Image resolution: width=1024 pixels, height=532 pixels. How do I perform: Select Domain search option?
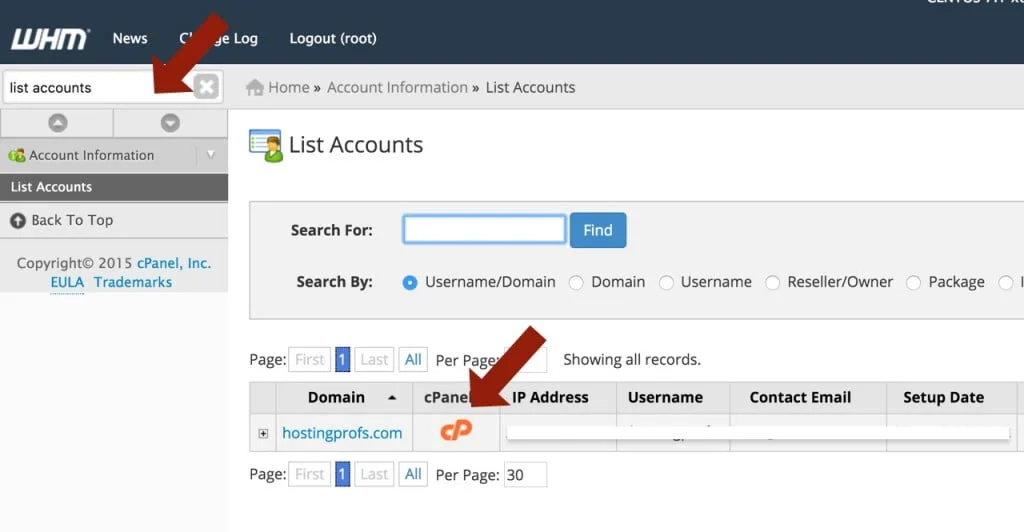click(x=576, y=283)
